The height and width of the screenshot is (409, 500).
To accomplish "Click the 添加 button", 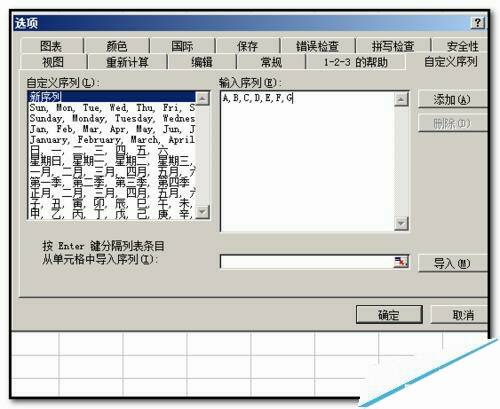I will (x=452, y=99).
